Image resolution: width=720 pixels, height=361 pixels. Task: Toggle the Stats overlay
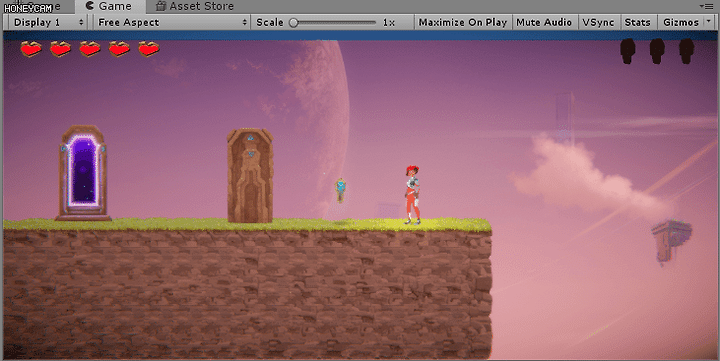coord(637,23)
